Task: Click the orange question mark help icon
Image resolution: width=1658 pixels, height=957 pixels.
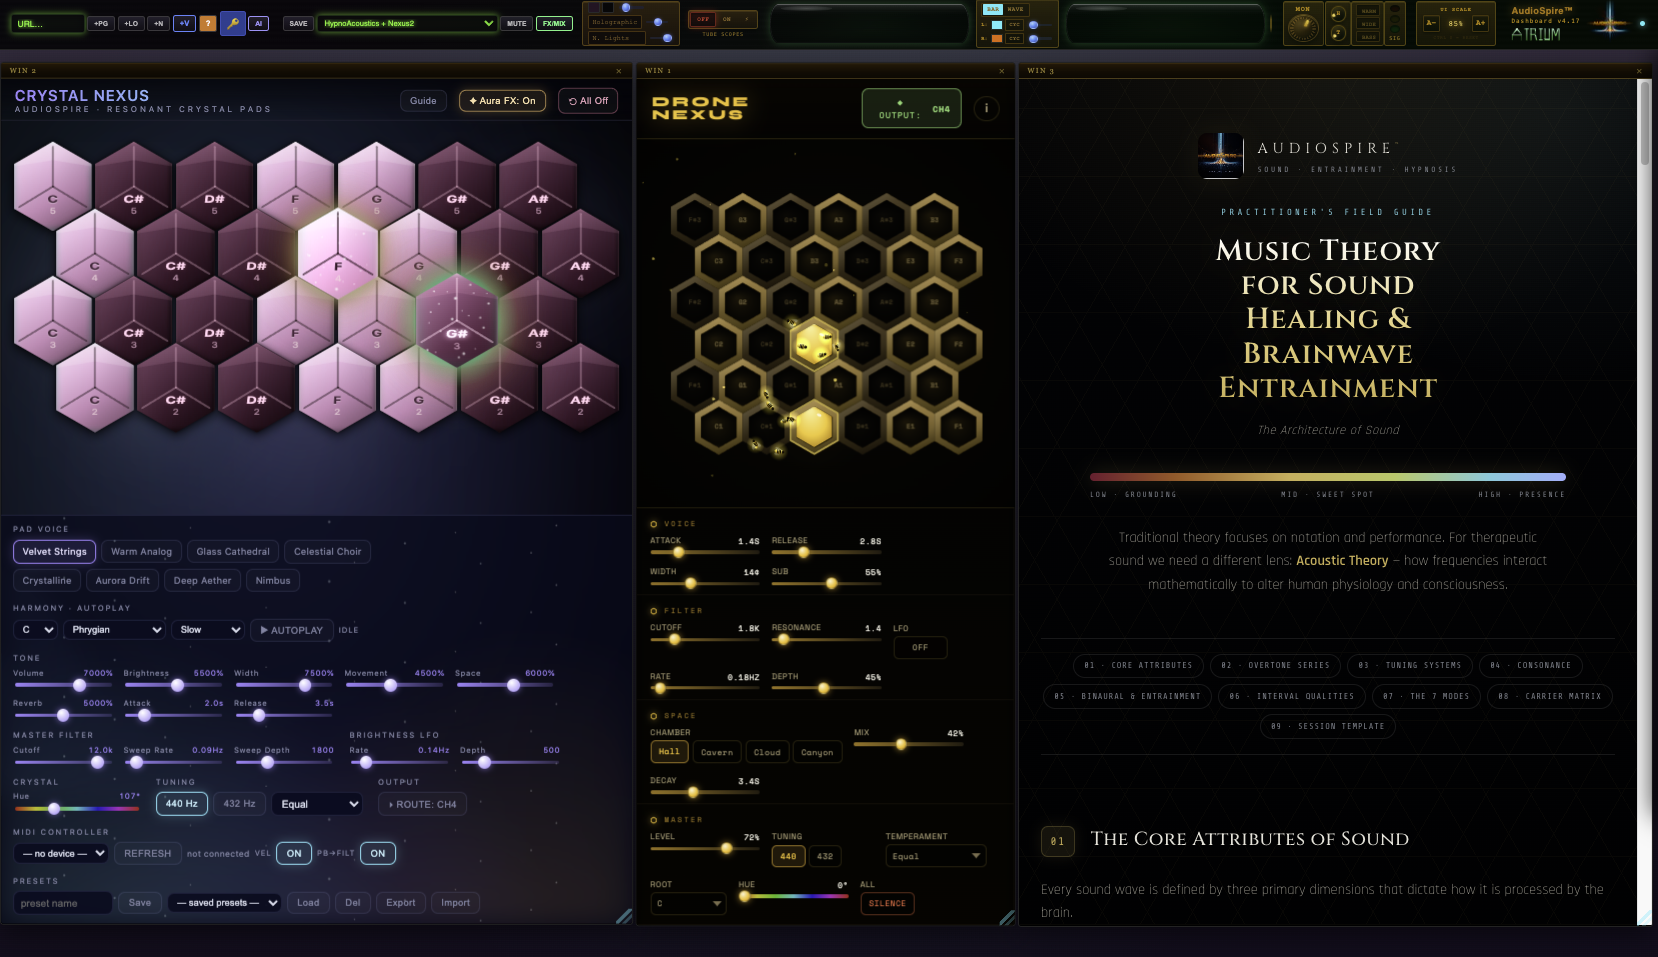Action: (208, 23)
